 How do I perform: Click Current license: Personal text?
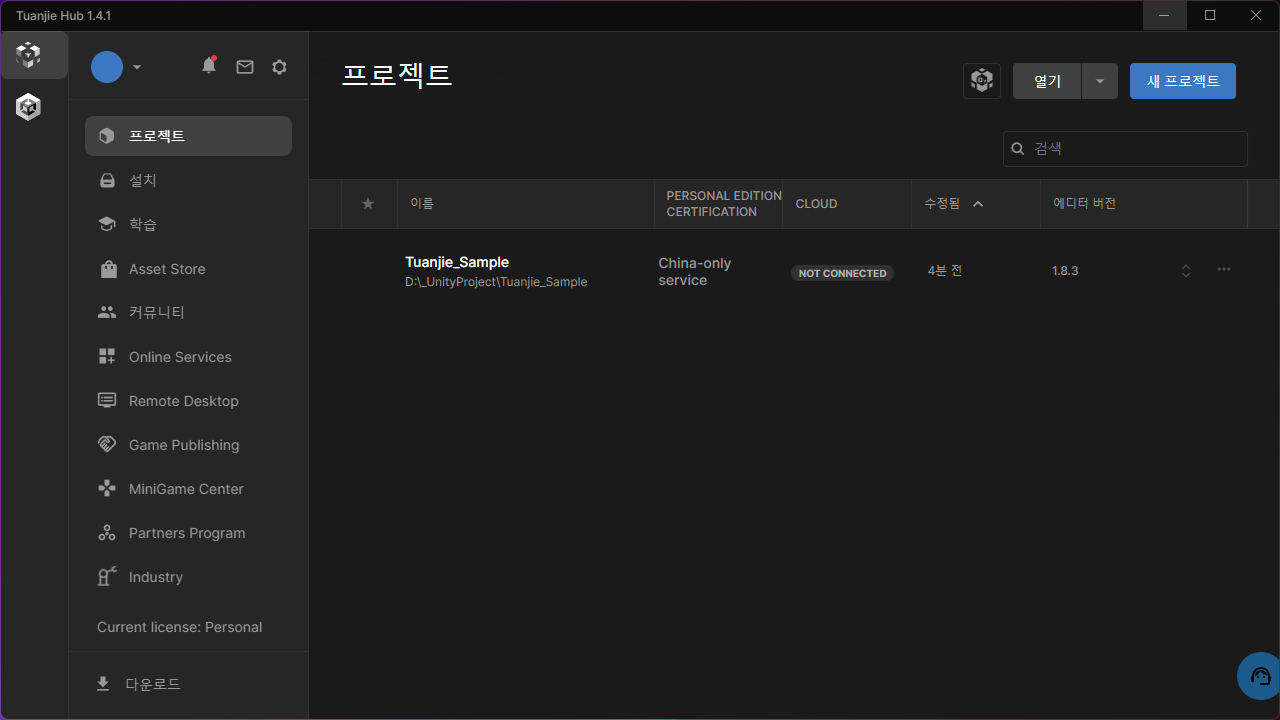coord(180,627)
